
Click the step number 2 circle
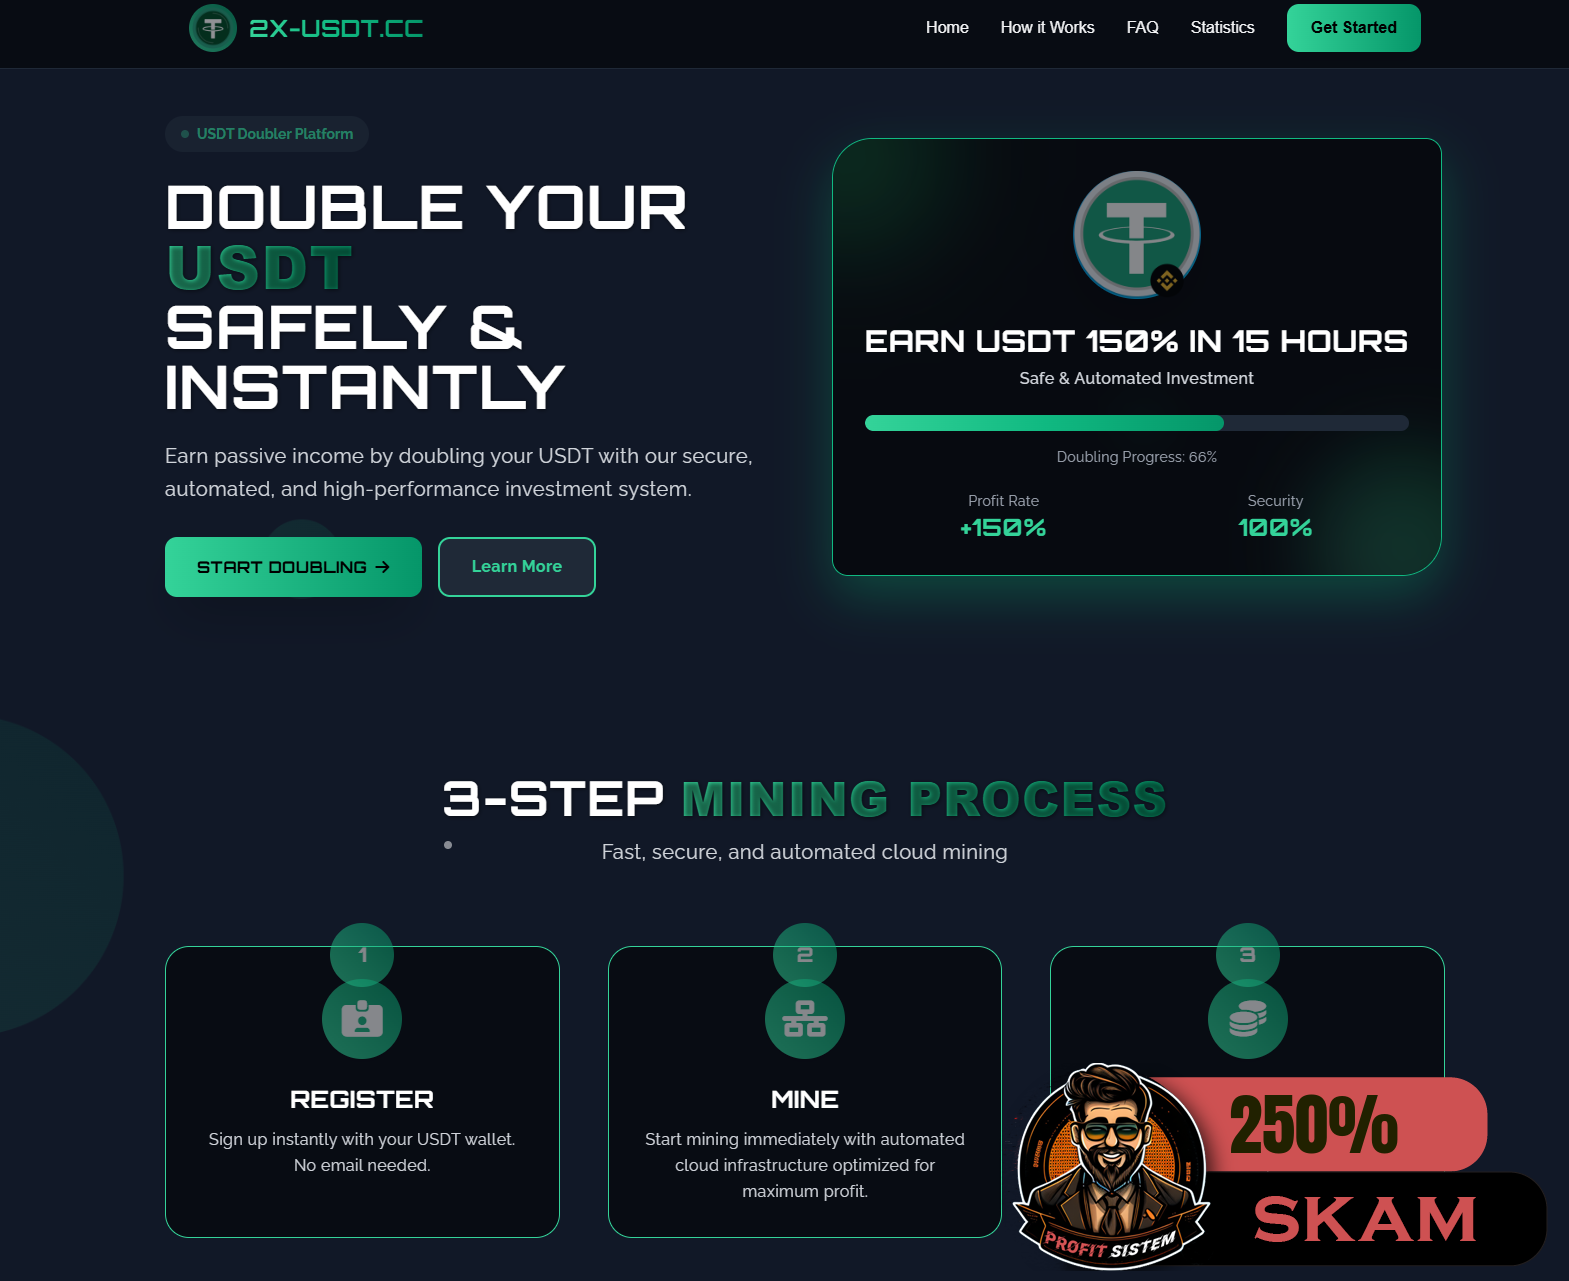pyautogui.click(x=805, y=955)
